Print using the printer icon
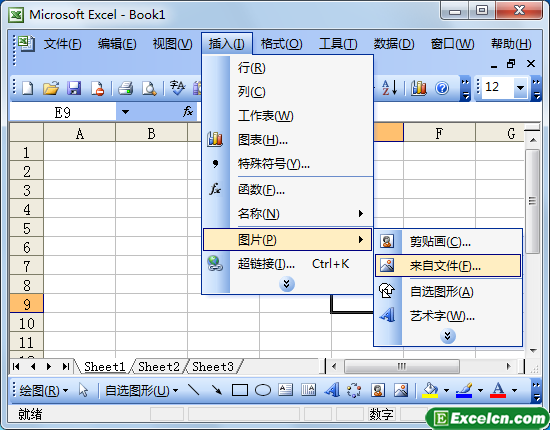 (126, 88)
